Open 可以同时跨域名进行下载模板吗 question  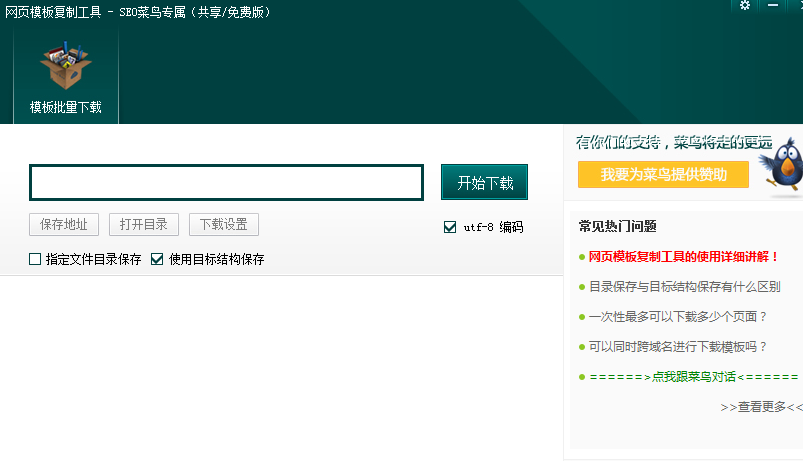678,347
